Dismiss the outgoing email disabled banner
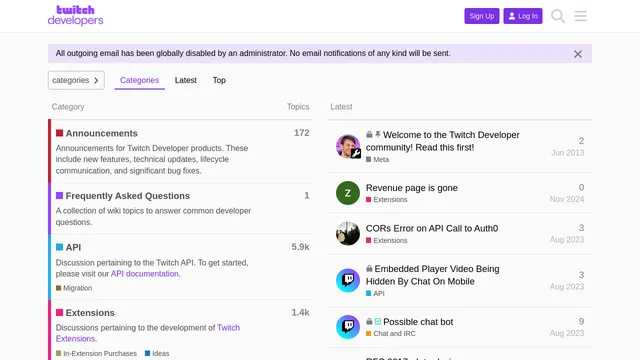This screenshot has height=360, width=640. [578, 54]
